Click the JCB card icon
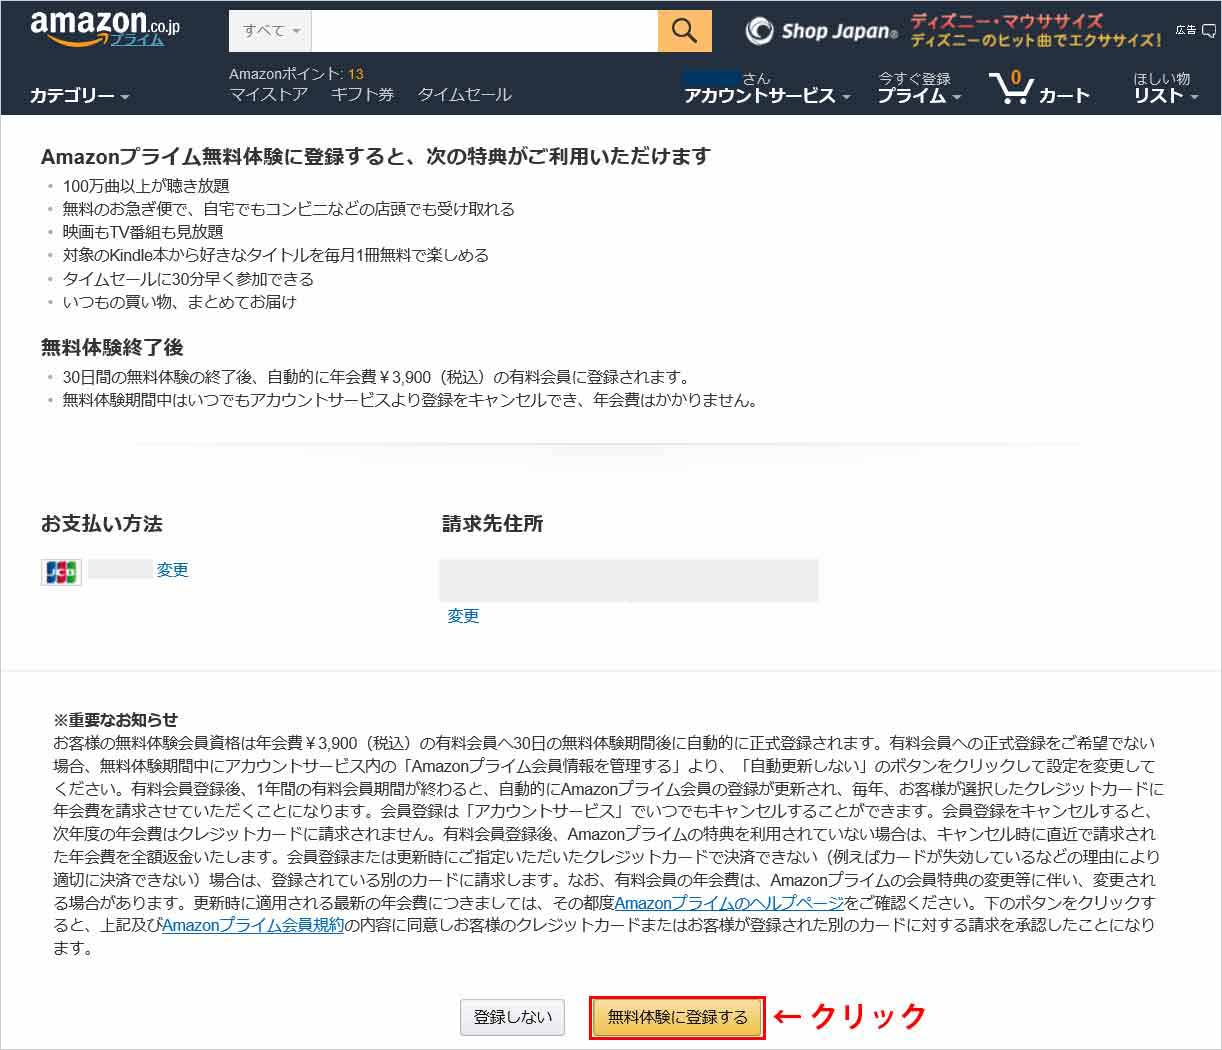This screenshot has height=1050, width=1222. 61,571
